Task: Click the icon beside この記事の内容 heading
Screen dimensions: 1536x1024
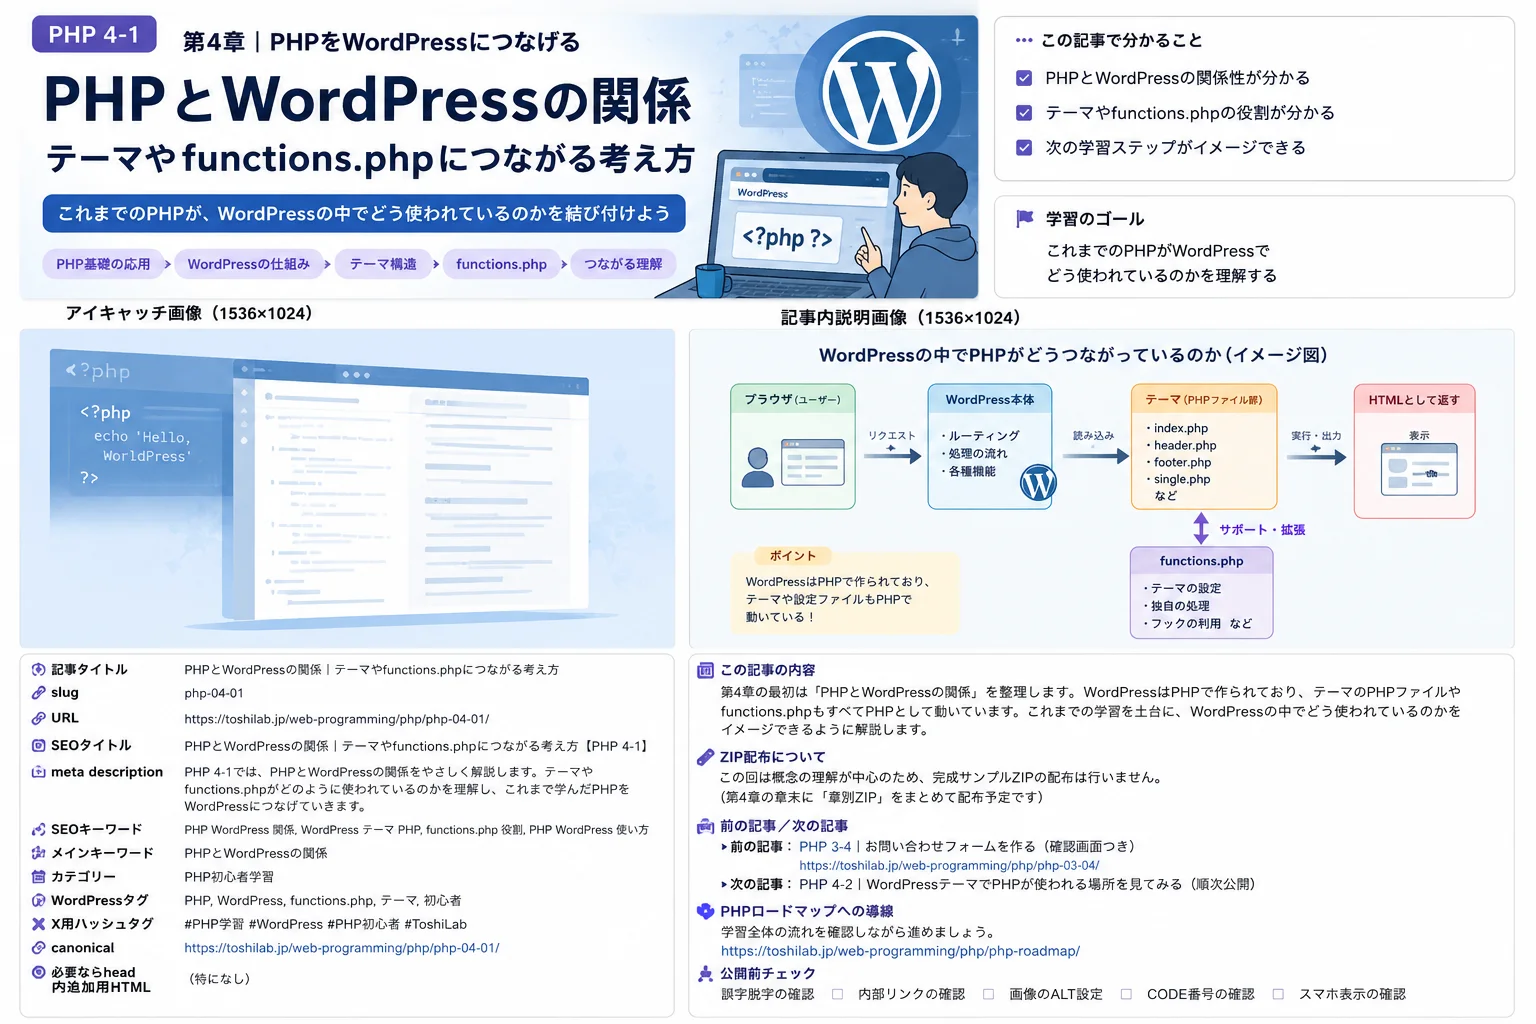Action: point(705,670)
